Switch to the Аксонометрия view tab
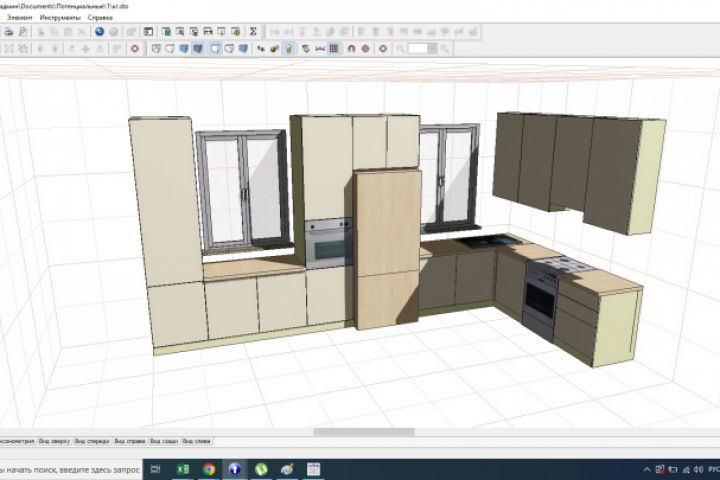The image size is (720, 480). coord(17,441)
